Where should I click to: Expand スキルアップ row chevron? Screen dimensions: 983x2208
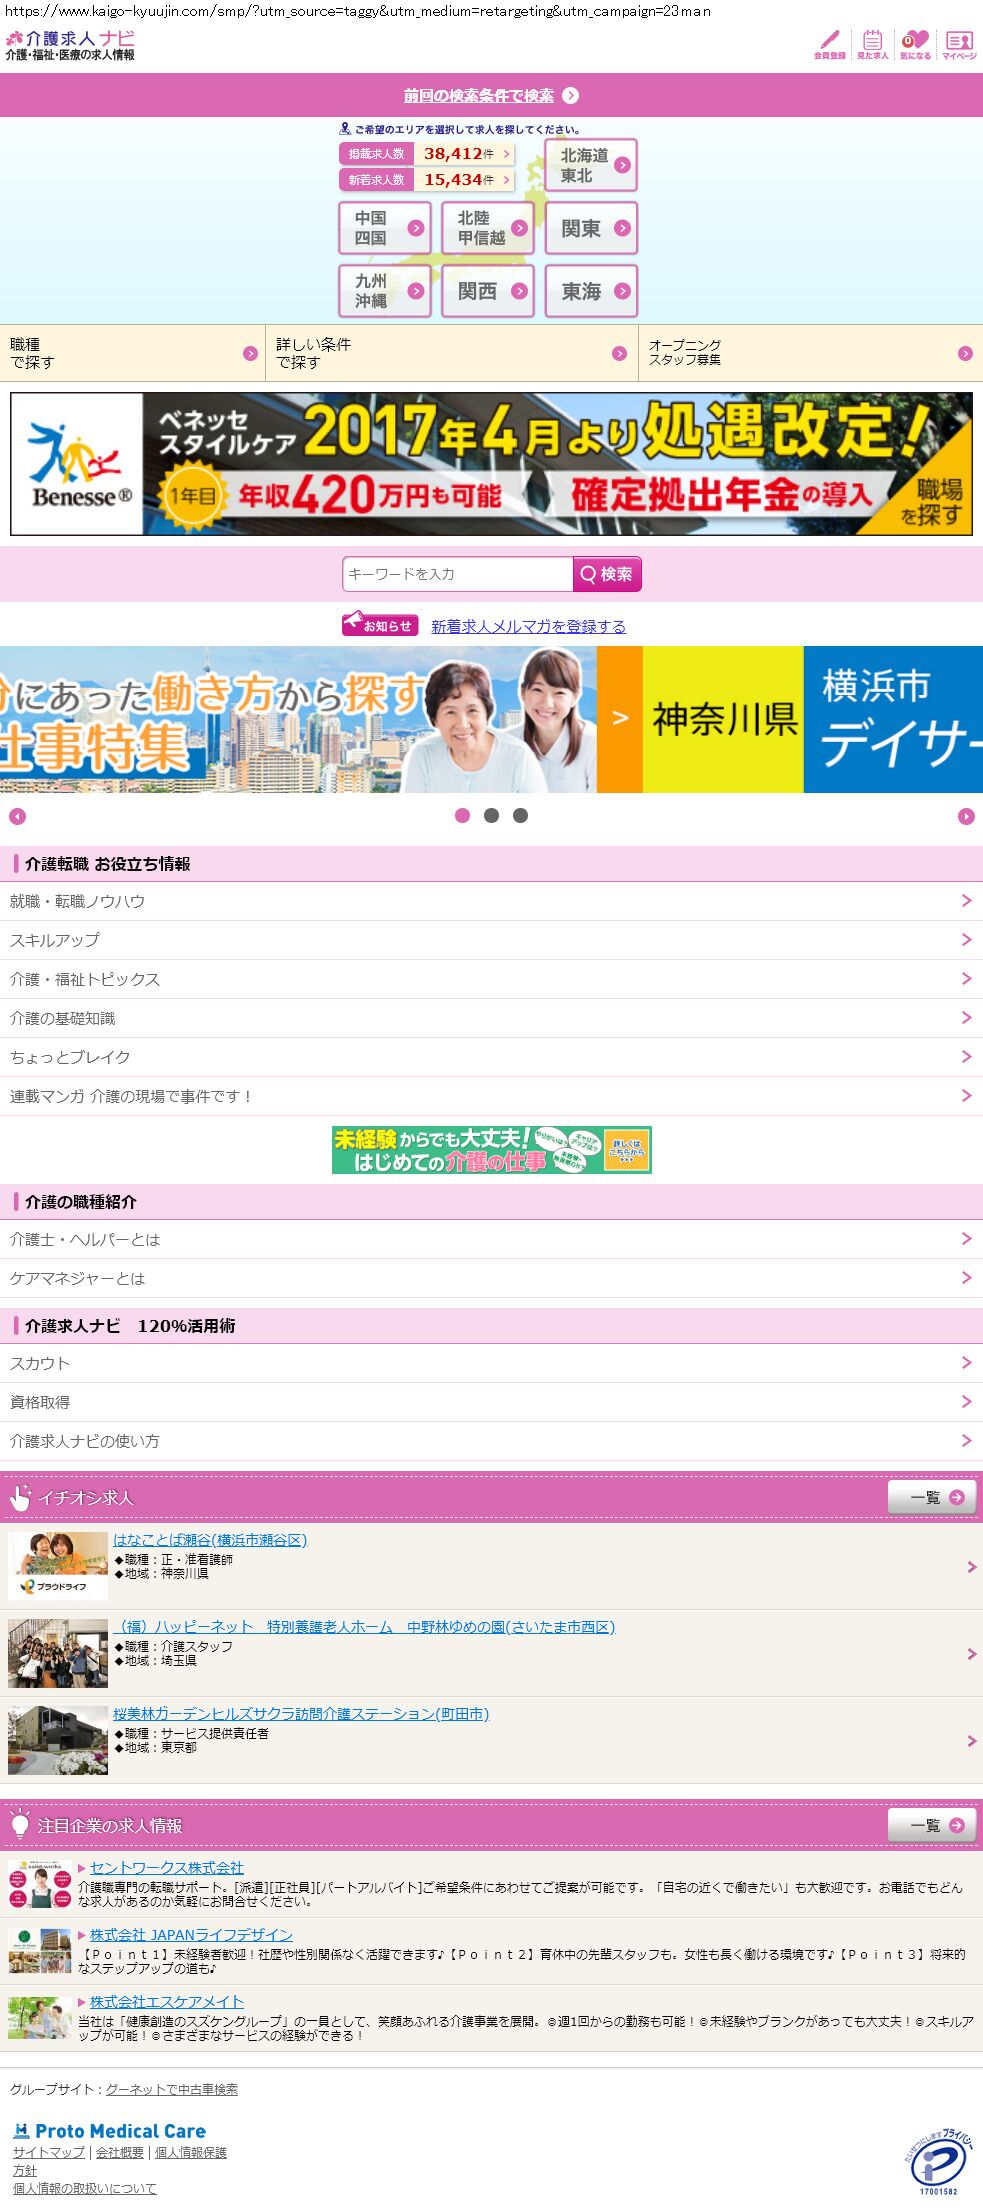click(966, 940)
